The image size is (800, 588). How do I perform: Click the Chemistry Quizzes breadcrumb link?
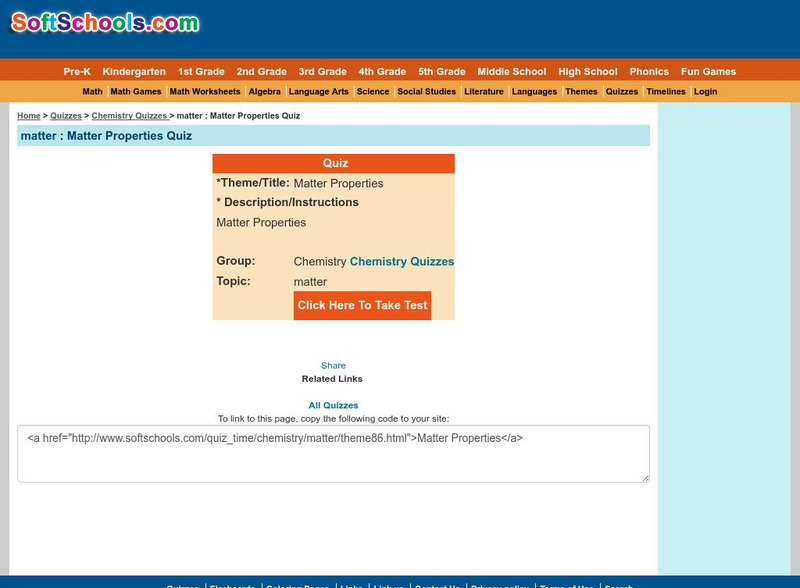[130, 116]
